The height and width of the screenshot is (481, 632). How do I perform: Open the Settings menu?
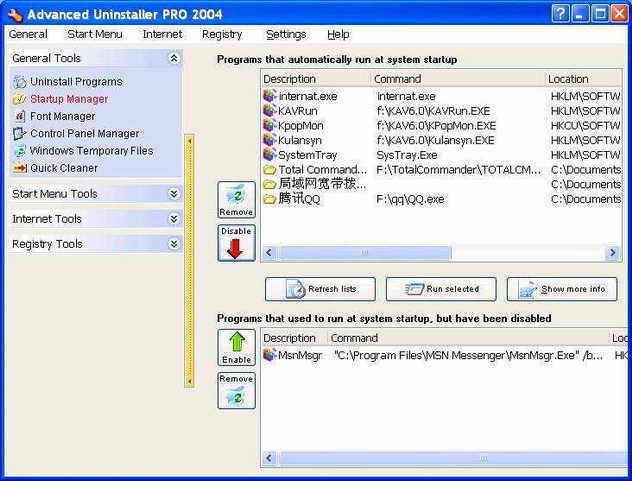click(286, 34)
